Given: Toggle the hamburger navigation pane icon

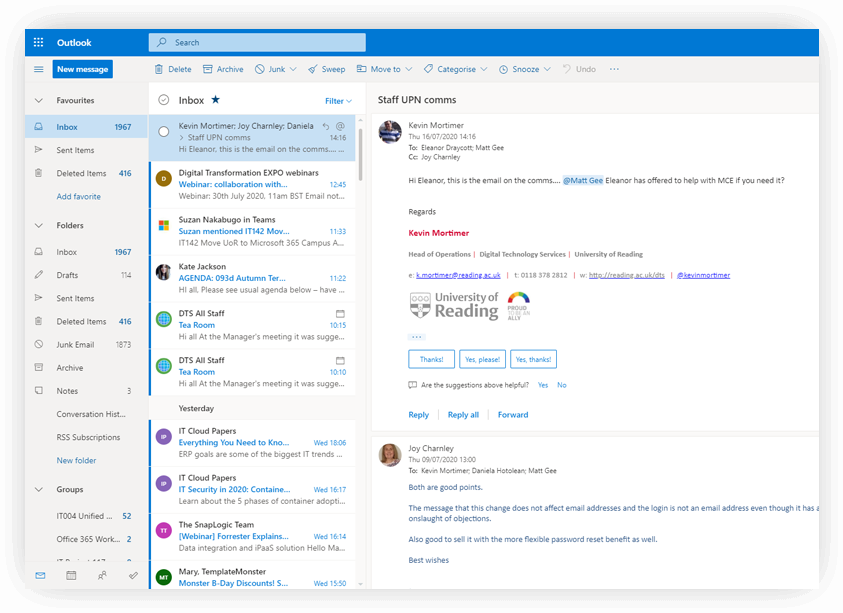Looking at the screenshot, I should (x=39, y=69).
